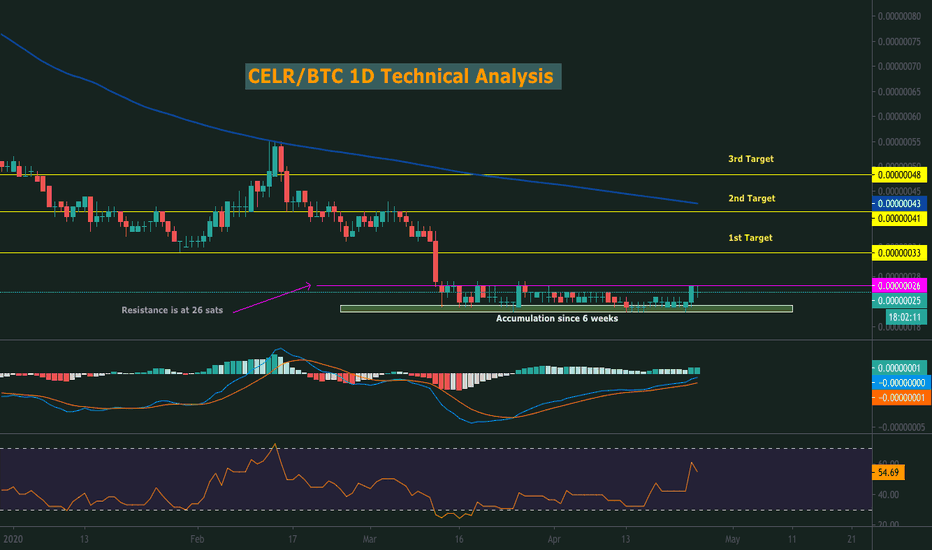Select the 'Accumulation since 6 weeks' annotation
The height and width of the screenshot is (550, 932).
coord(557,318)
